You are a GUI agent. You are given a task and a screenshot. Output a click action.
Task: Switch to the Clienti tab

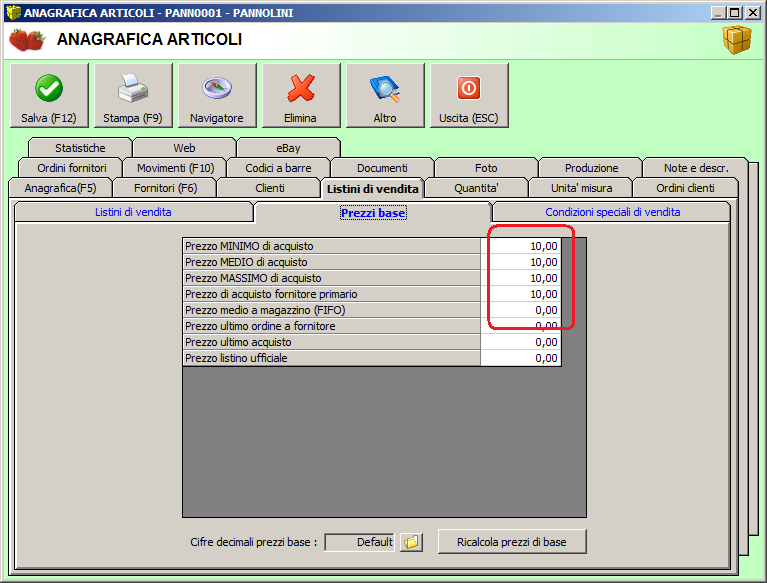[270, 188]
